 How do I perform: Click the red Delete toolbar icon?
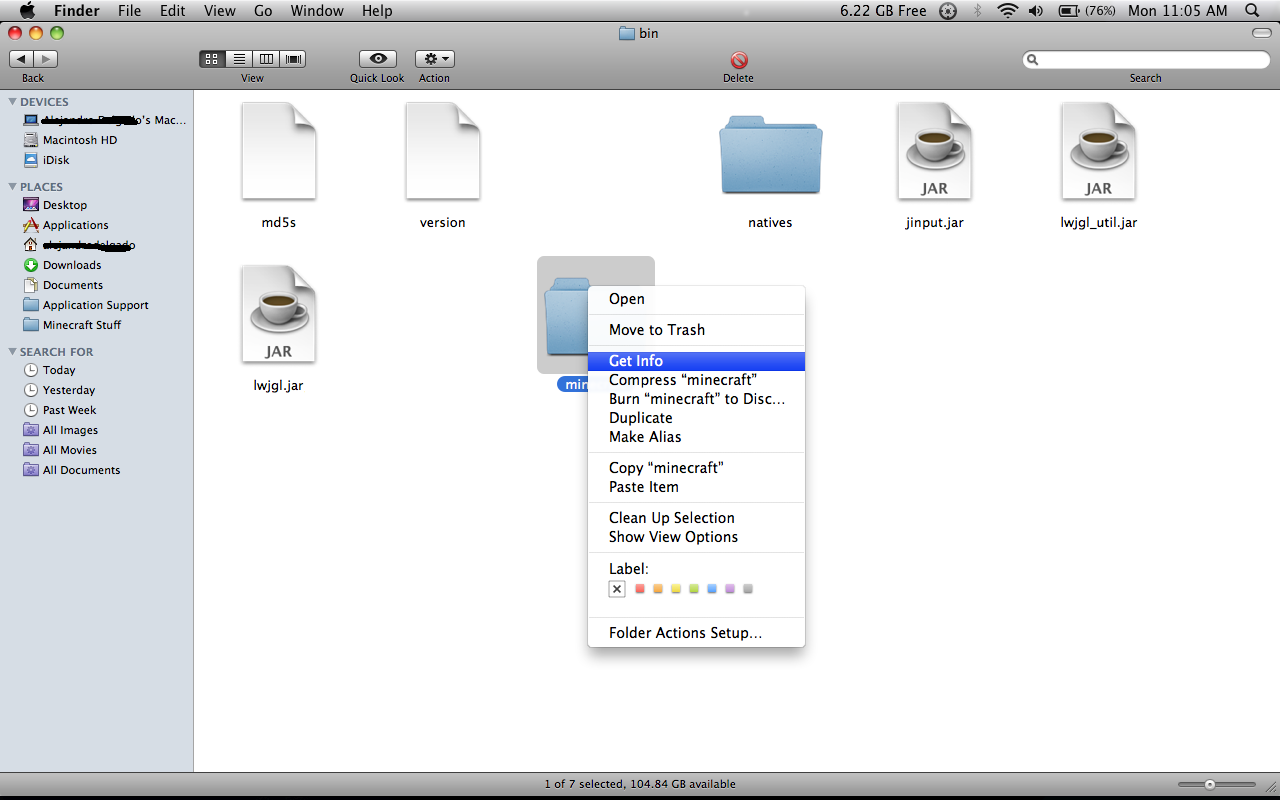coord(739,60)
